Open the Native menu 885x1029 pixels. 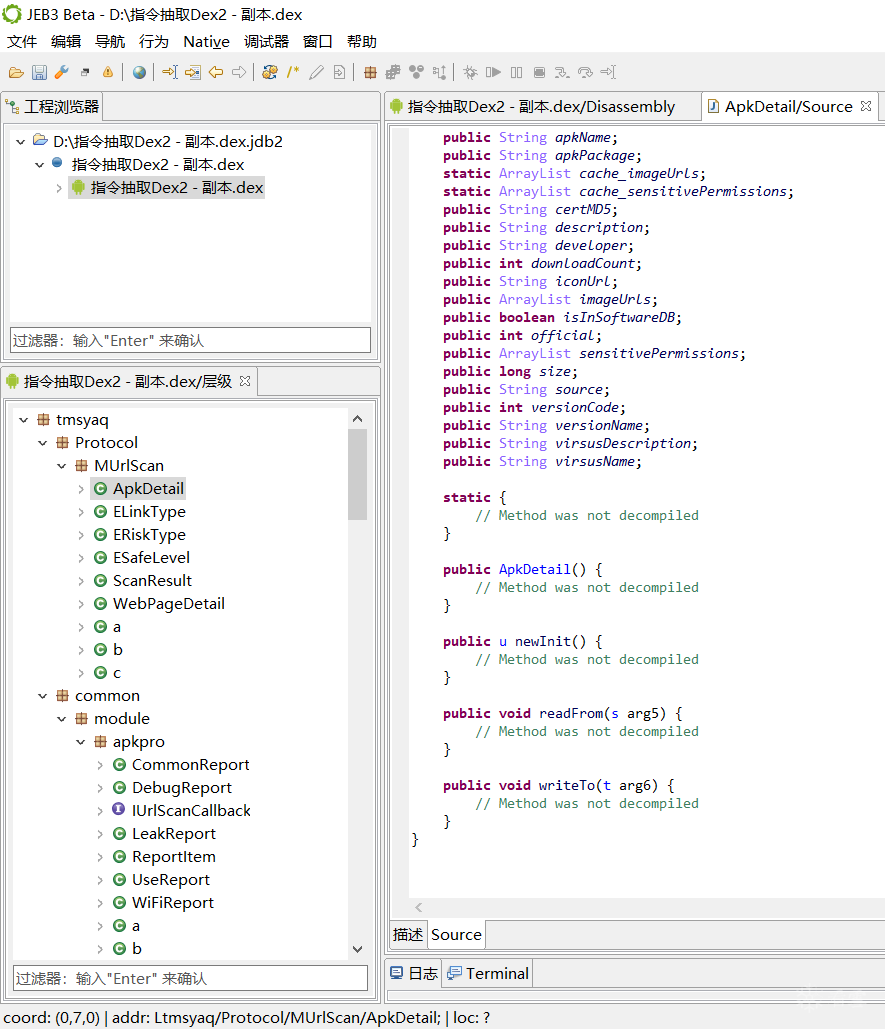pyautogui.click(x=207, y=42)
